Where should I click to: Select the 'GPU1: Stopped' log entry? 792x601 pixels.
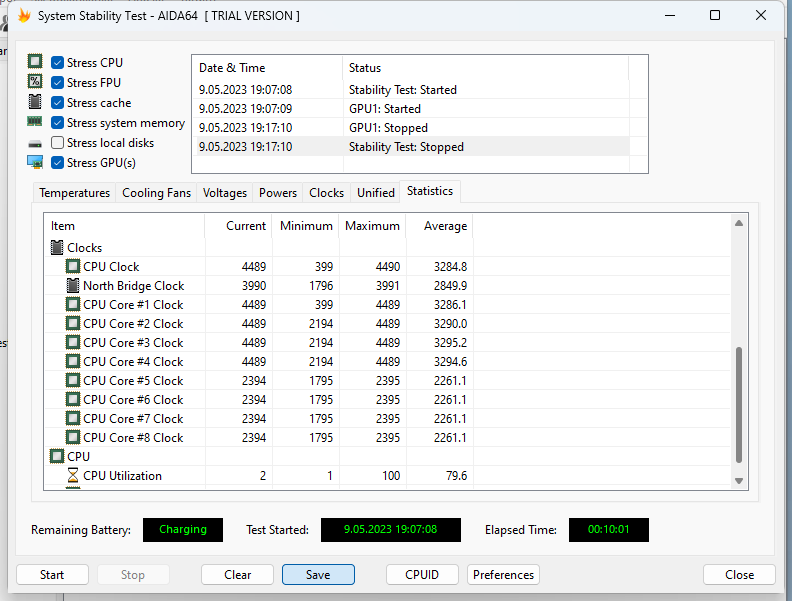411,128
